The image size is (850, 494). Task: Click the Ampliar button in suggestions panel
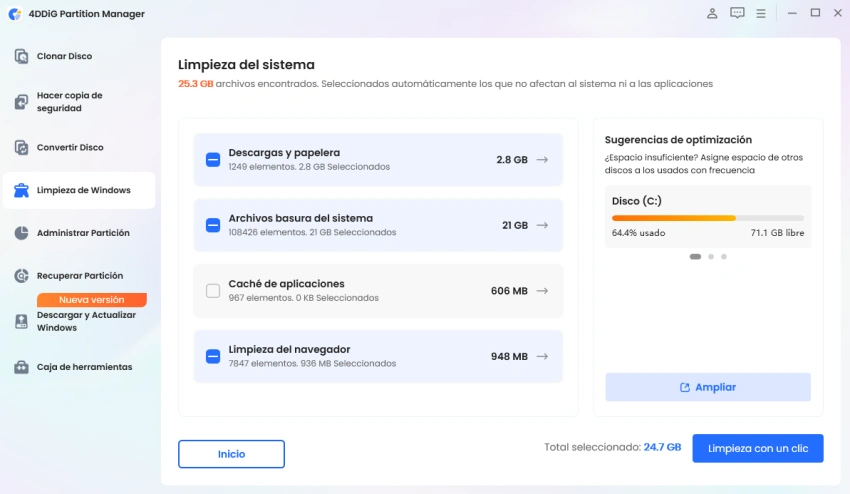coord(707,387)
